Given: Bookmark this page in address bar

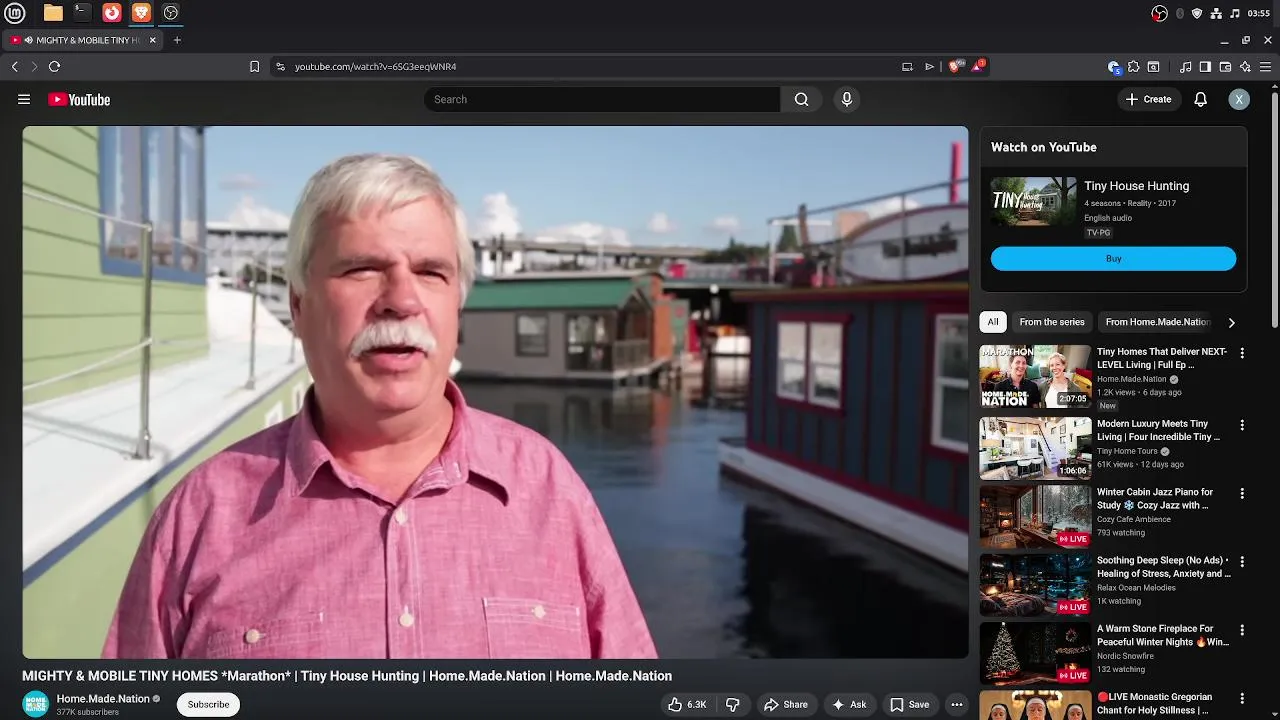Looking at the screenshot, I should pyautogui.click(x=254, y=66).
